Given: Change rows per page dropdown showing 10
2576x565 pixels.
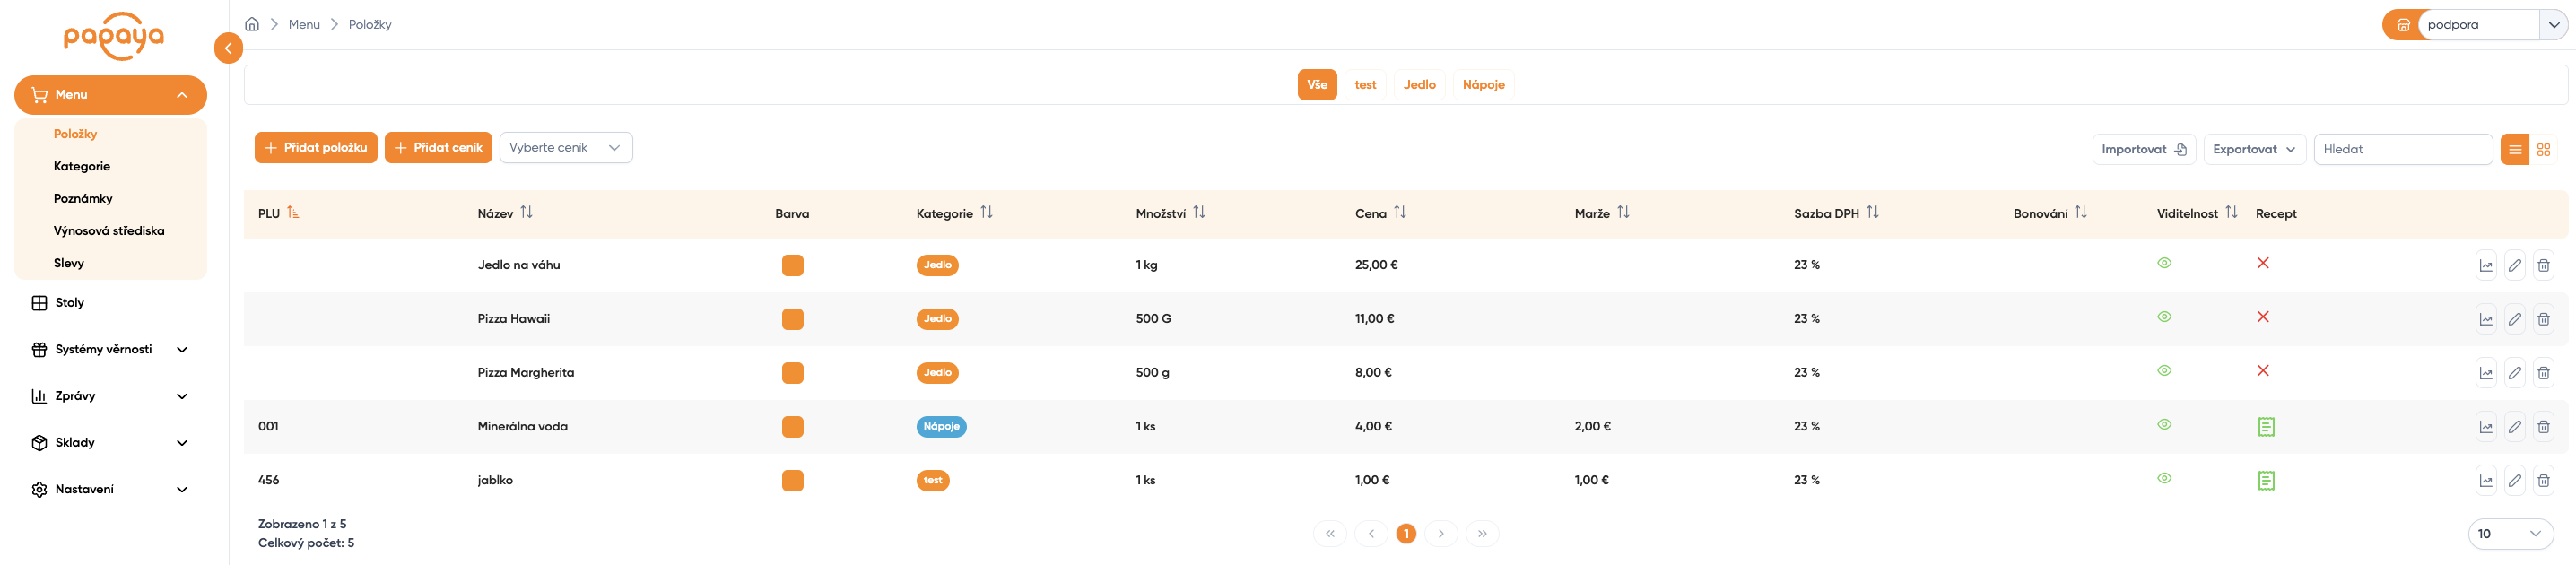Looking at the screenshot, I should pos(2510,534).
